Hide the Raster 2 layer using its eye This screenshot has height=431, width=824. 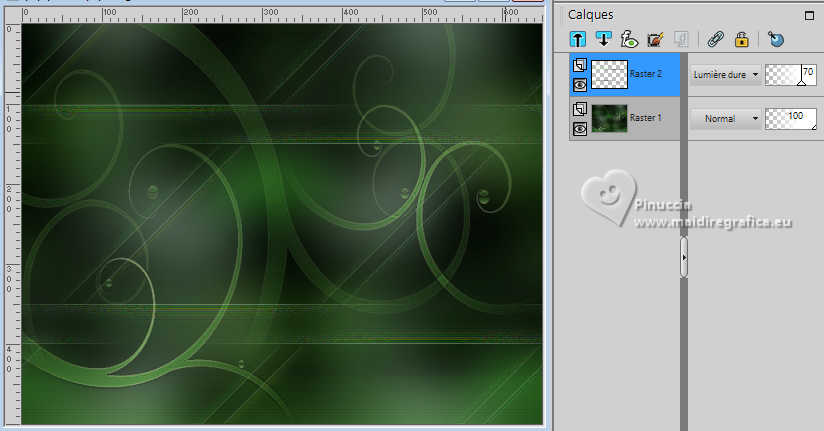(x=580, y=85)
